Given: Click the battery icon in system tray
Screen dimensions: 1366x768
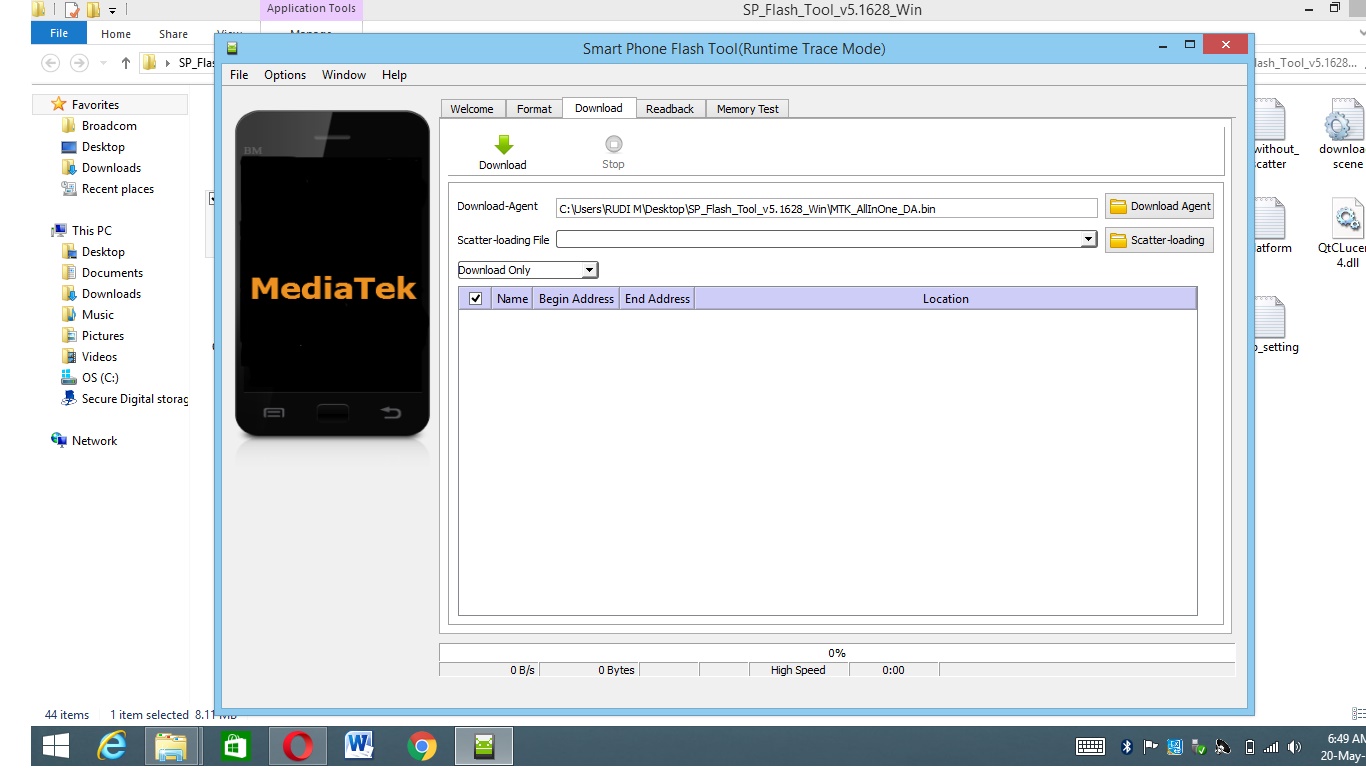Looking at the screenshot, I should [x=1249, y=747].
